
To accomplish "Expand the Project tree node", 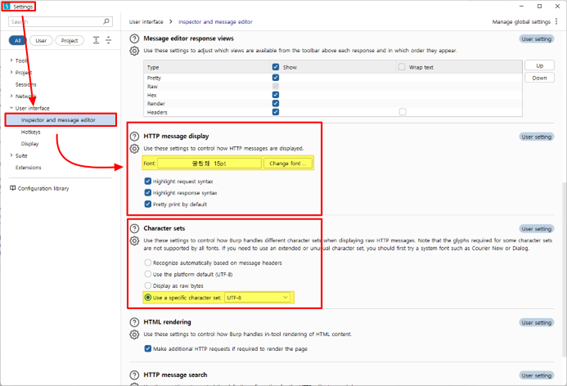I will [x=11, y=72].
